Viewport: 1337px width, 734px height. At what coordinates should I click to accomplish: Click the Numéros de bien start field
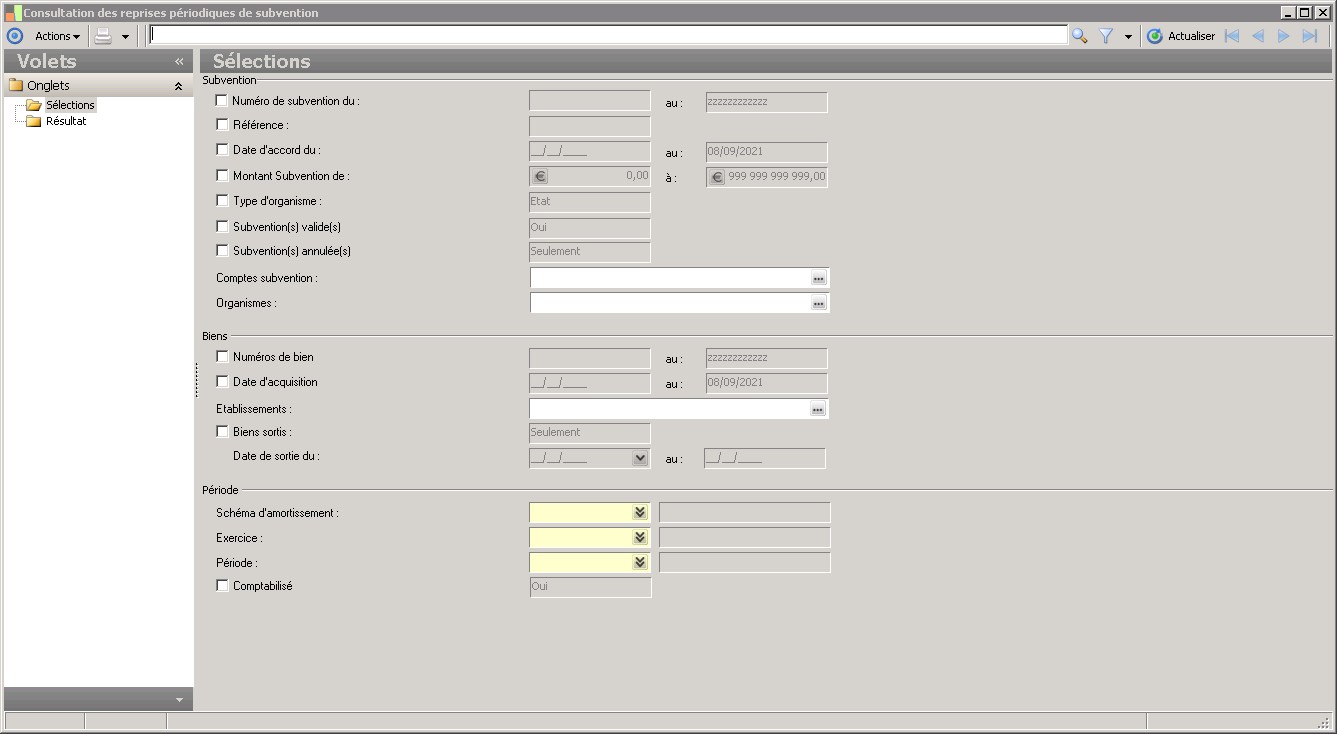pyautogui.click(x=590, y=358)
